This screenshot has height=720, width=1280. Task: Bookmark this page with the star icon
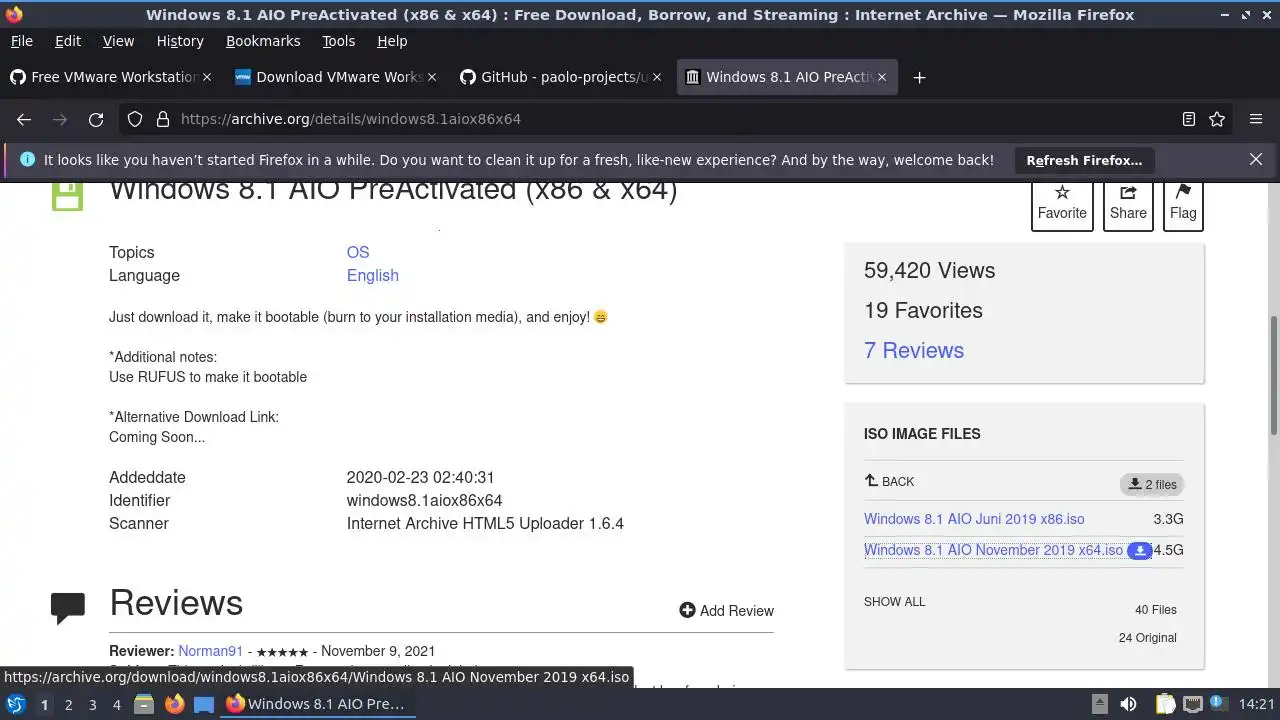tap(1217, 119)
